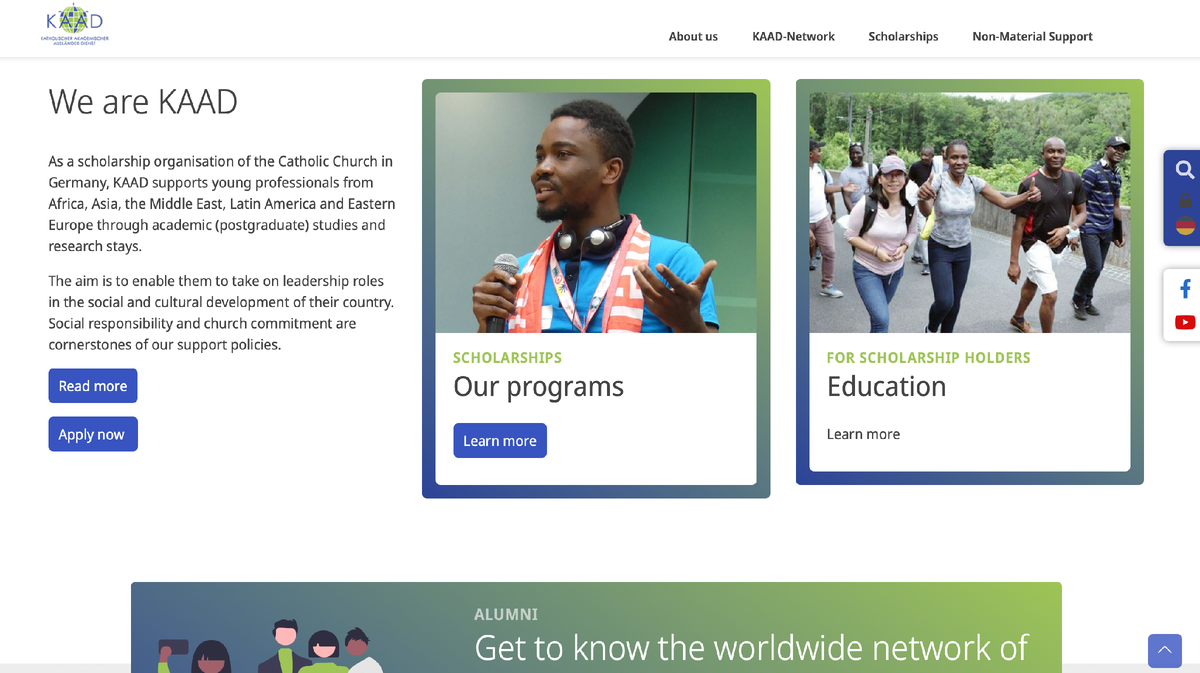Click the worldwide network banner heading
This screenshot has width=1200, height=673.
coord(751,648)
